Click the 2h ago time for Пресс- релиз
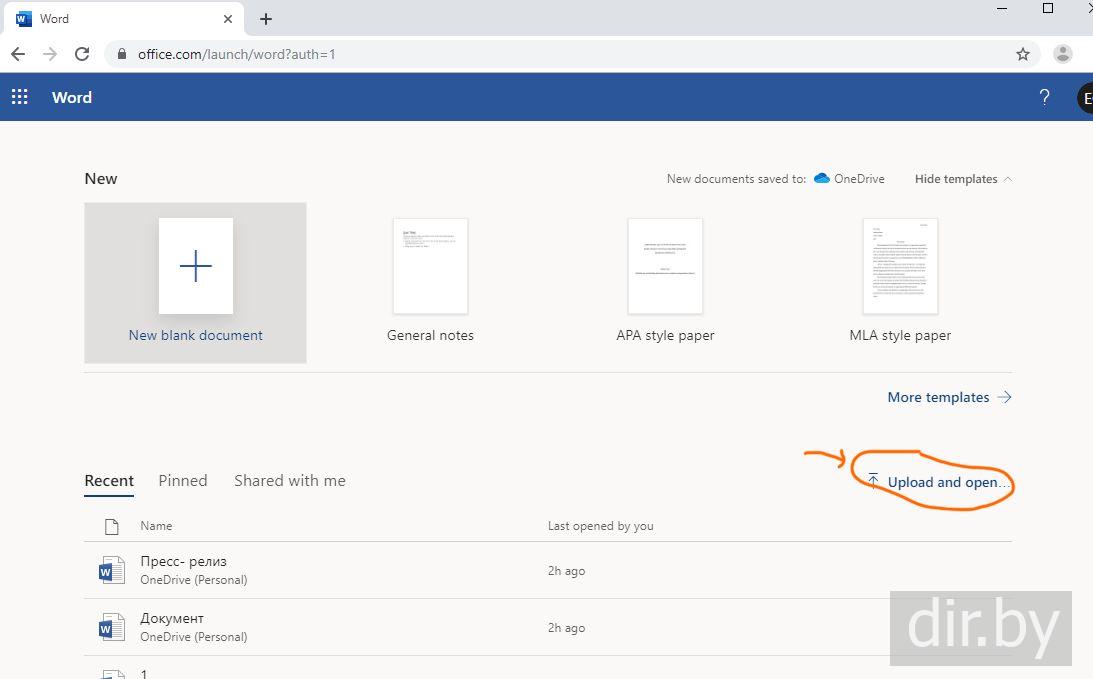 [566, 570]
